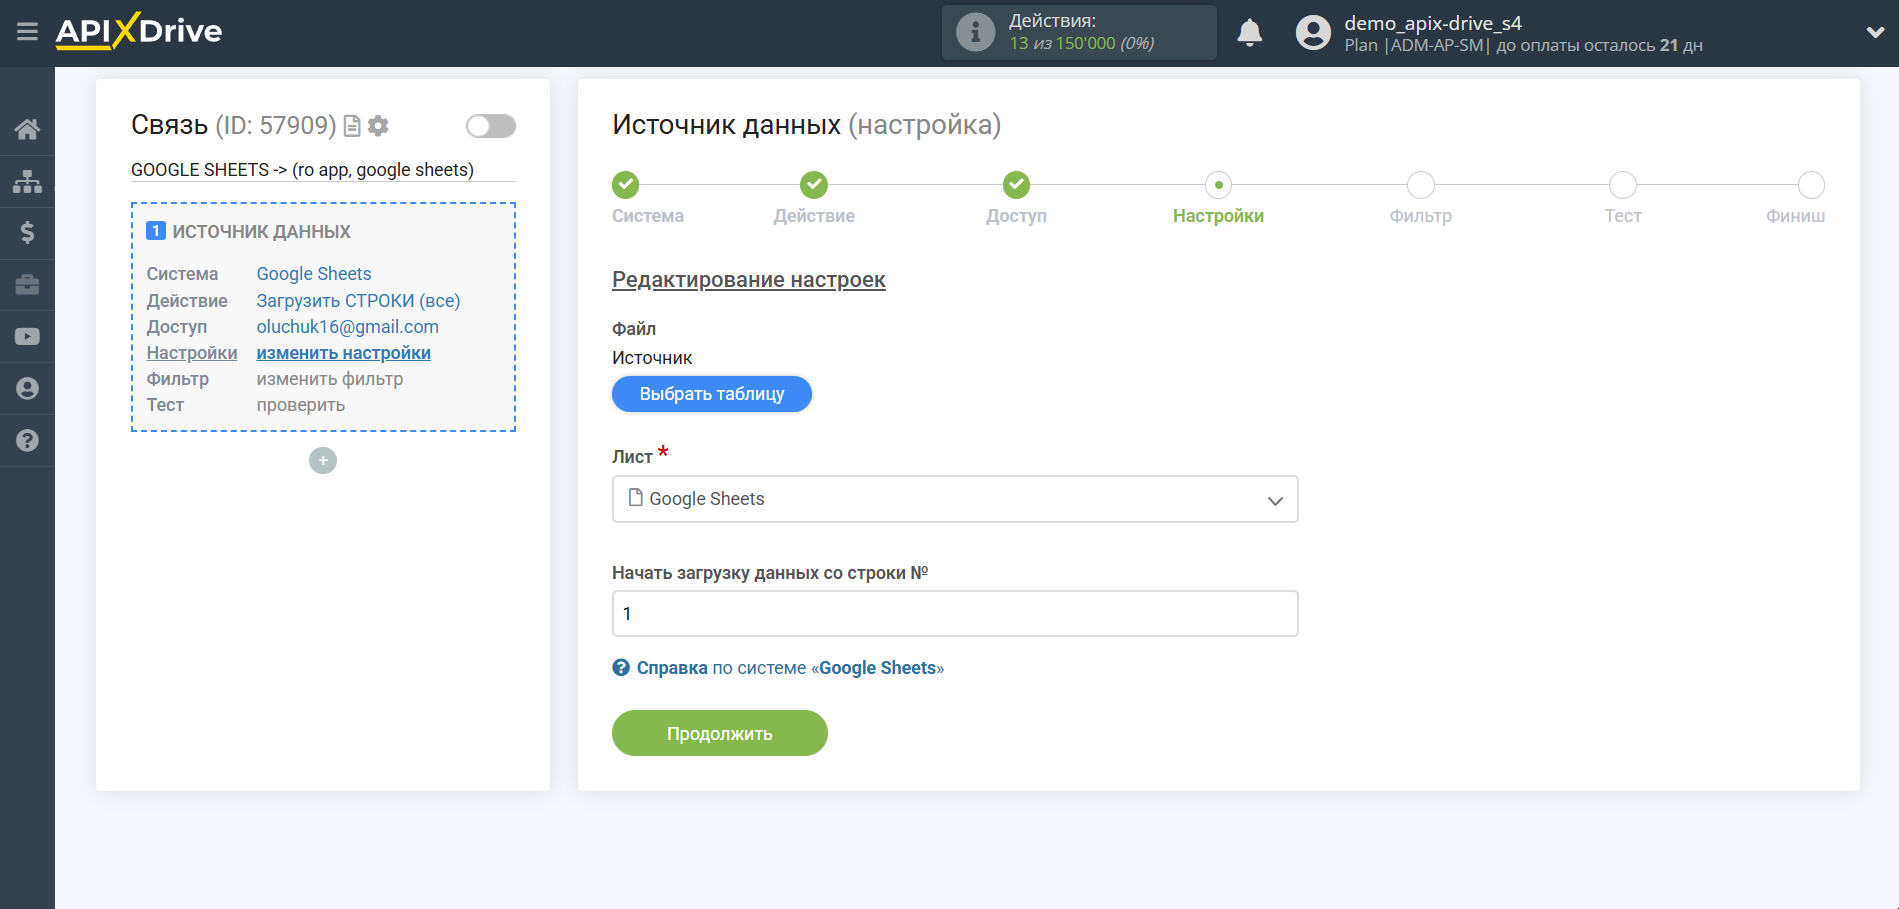Open video tutorials via YouTube sidebar icon
This screenshot has height=909, width=1899.
click(x=27, y=336)
